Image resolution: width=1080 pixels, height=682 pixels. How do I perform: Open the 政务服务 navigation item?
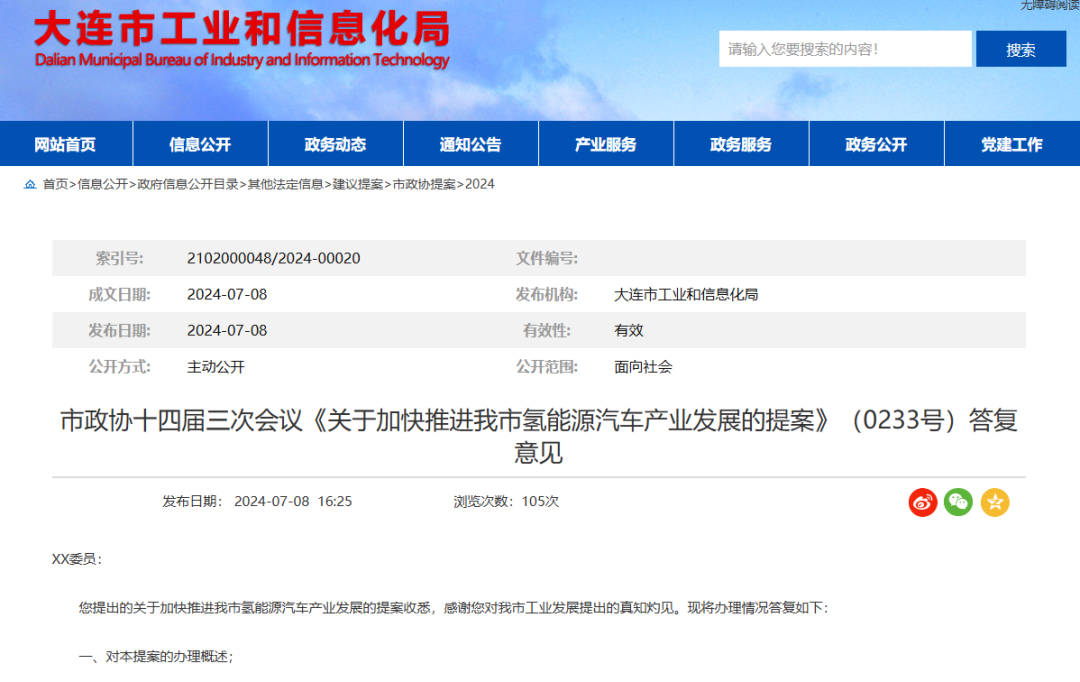point(740,144)
